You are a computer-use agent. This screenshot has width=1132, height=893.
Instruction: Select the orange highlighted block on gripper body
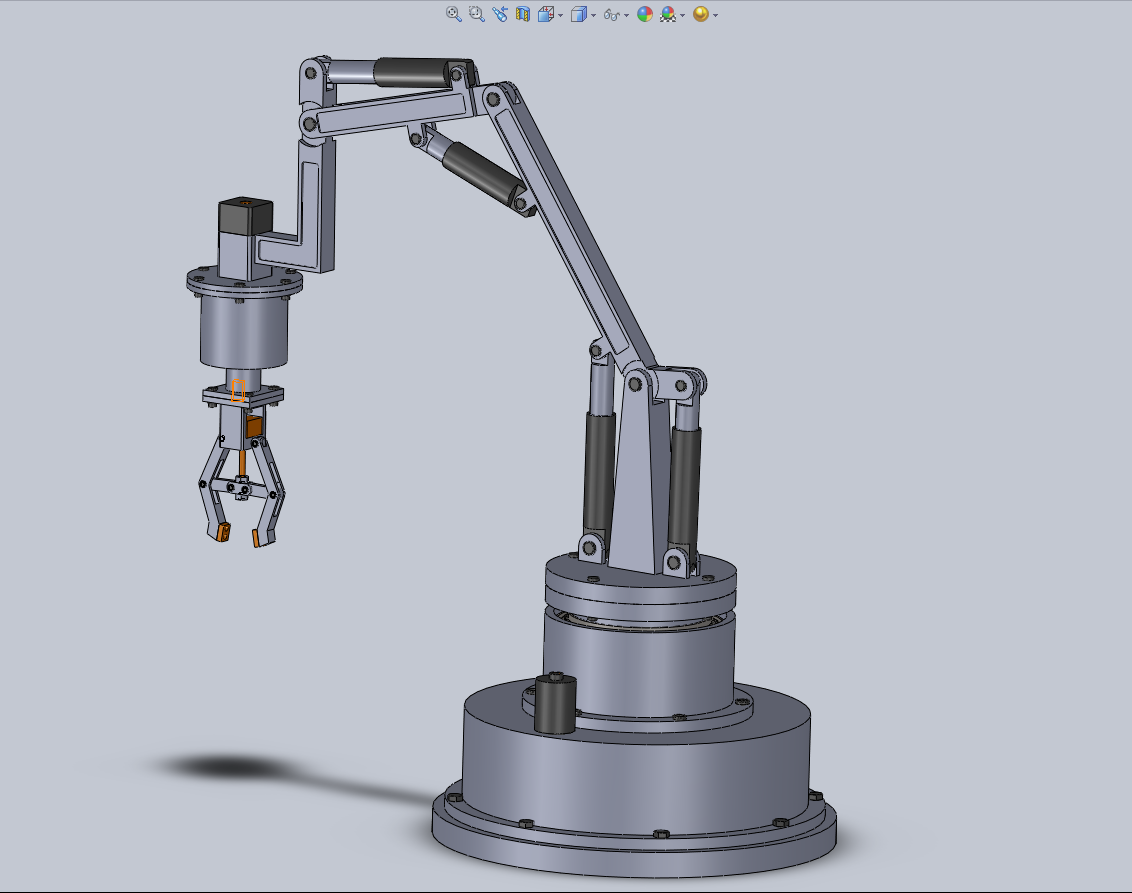click(254, 427)
